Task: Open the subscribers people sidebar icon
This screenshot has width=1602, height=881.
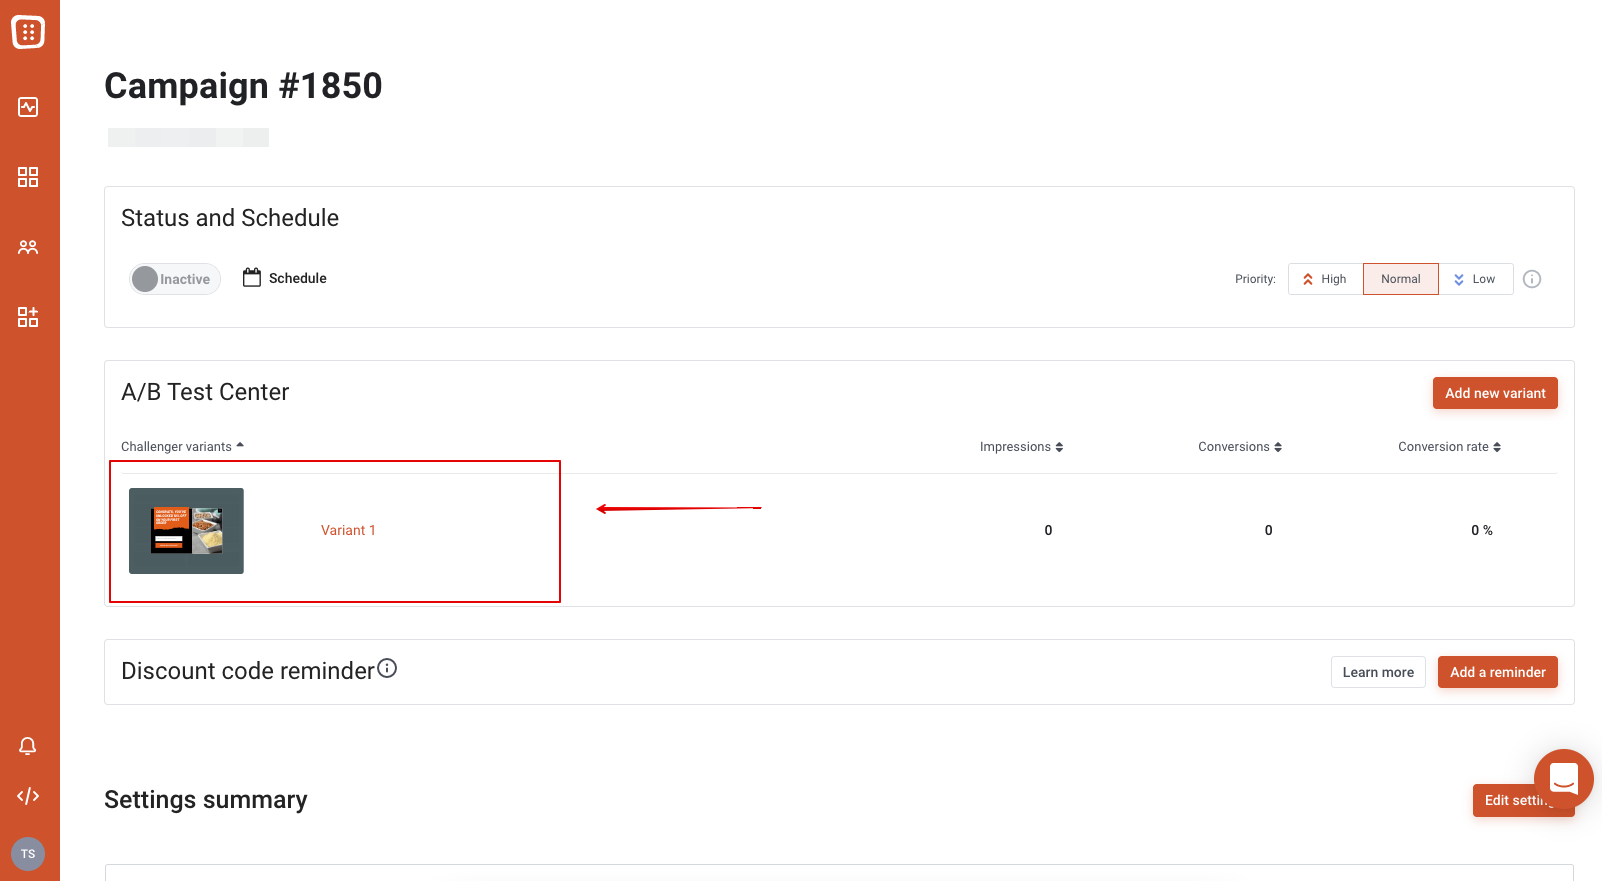Action: pyautogui.click(x=28, y=247)
